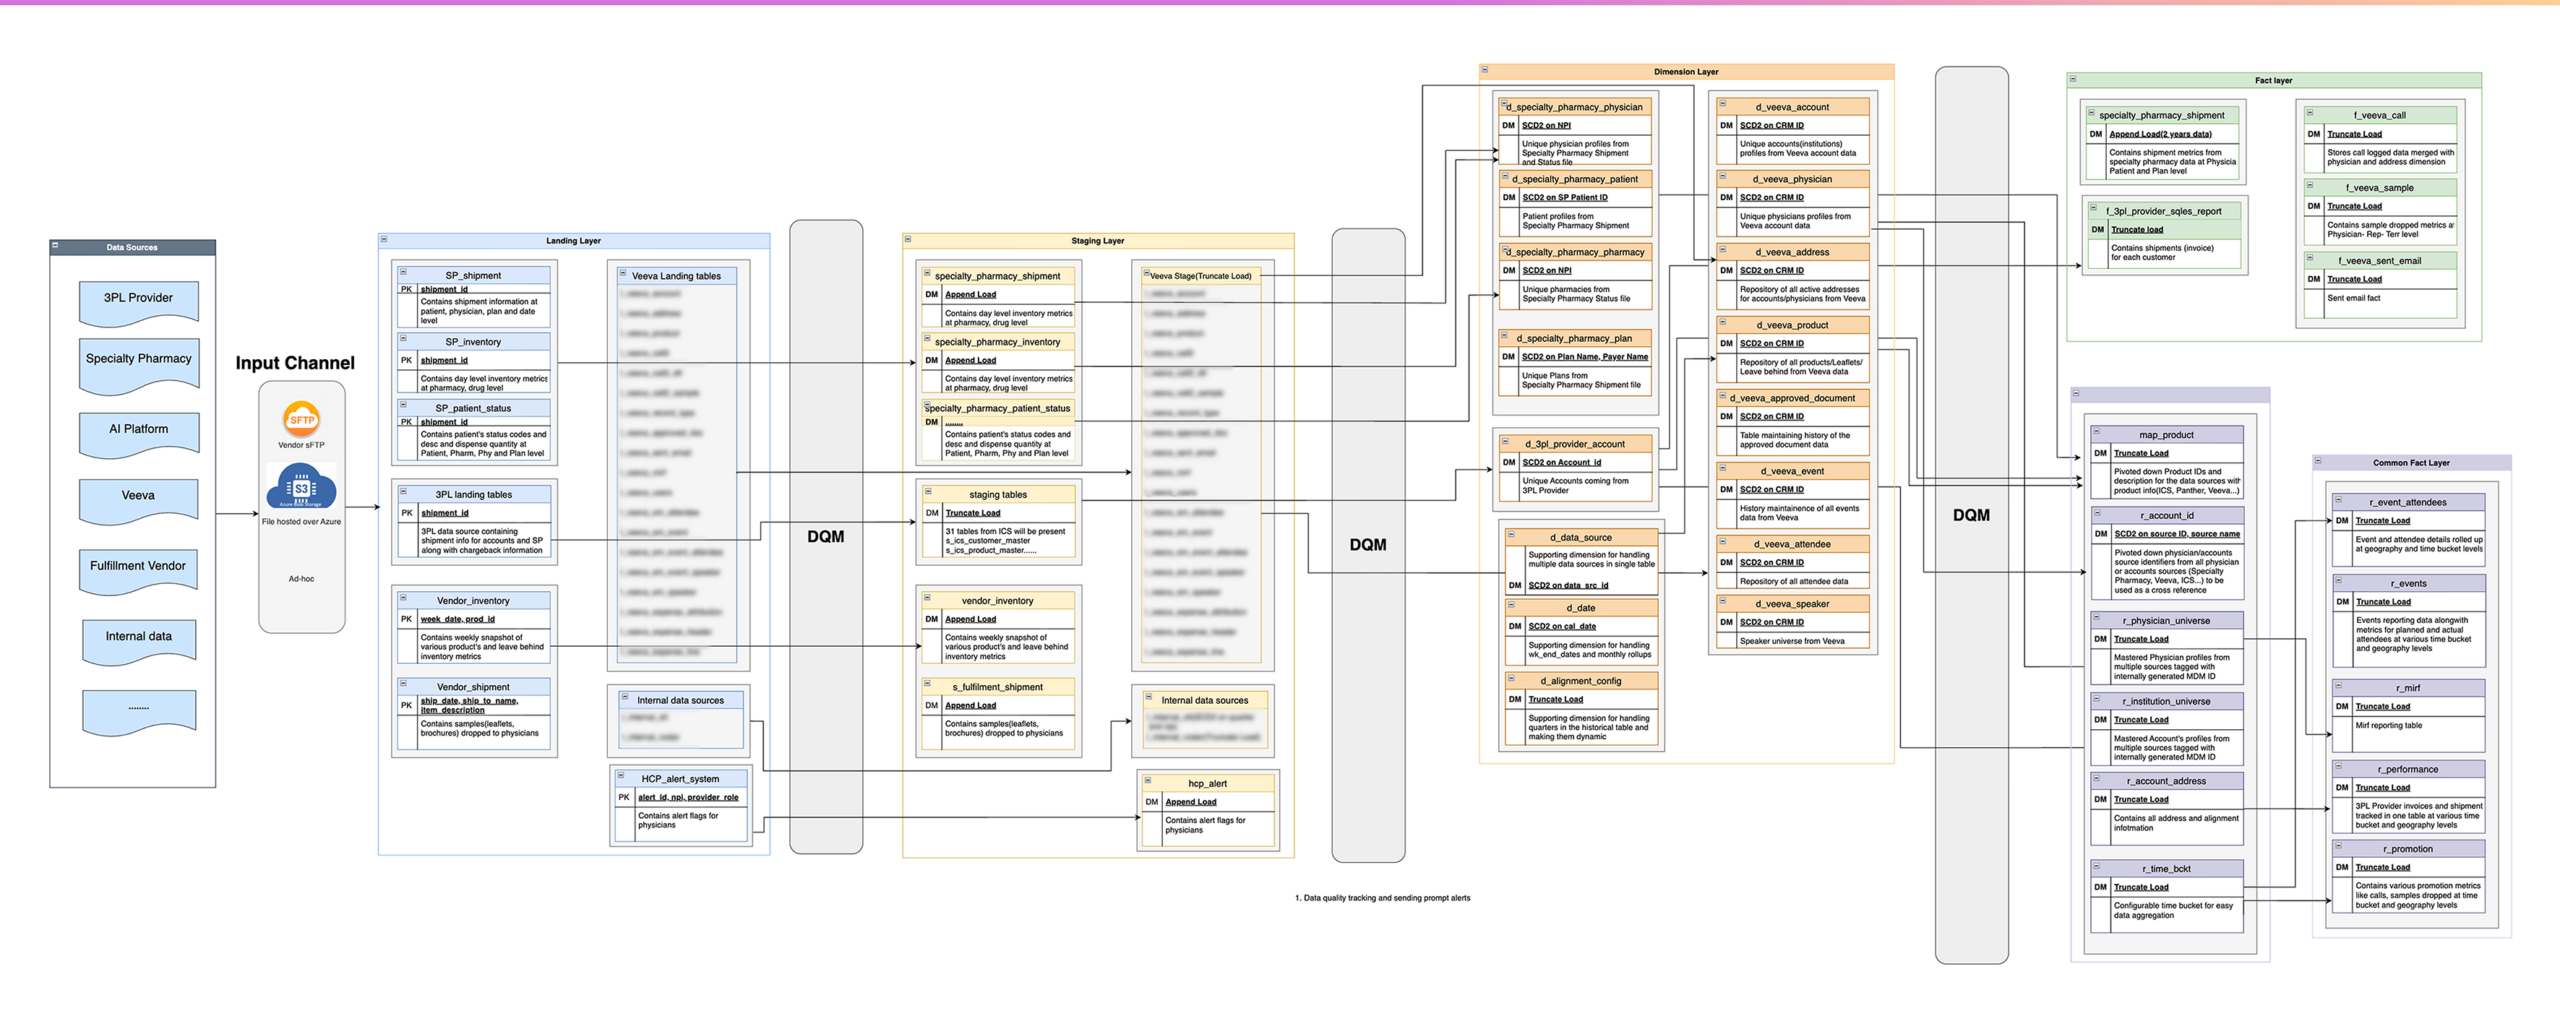Collapse the 3PL landing tables block

pyautogui.click(x=404, y=491)
